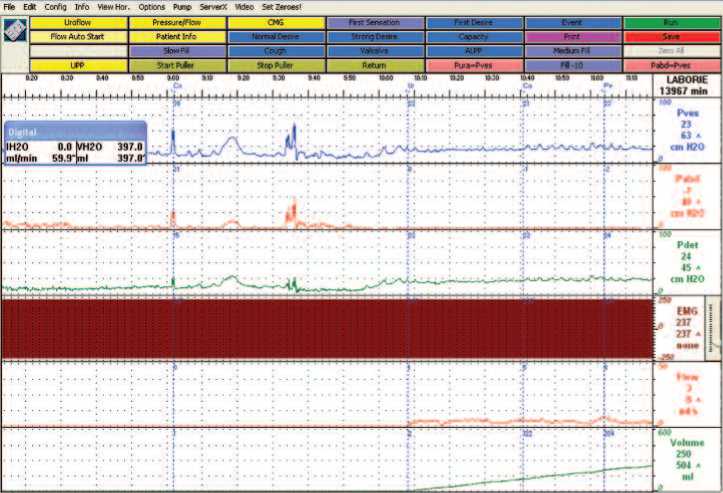Click the Cu event marker at 9:00
723x493 pixels.
(177, 86)
